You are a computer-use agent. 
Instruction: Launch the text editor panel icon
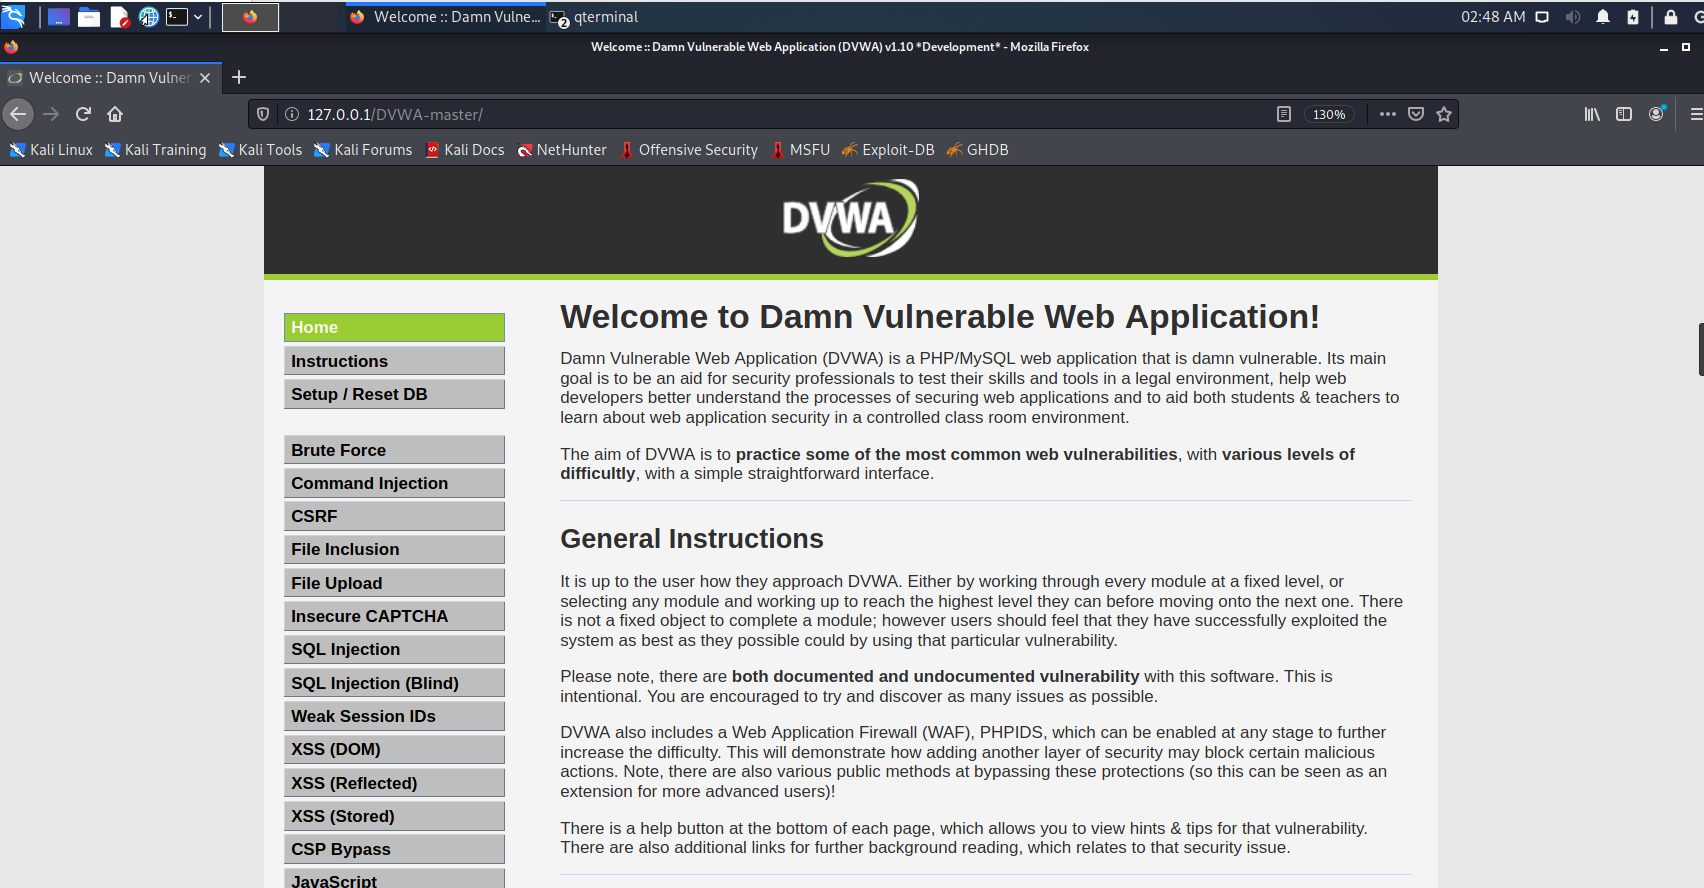[x=119, y=17]
